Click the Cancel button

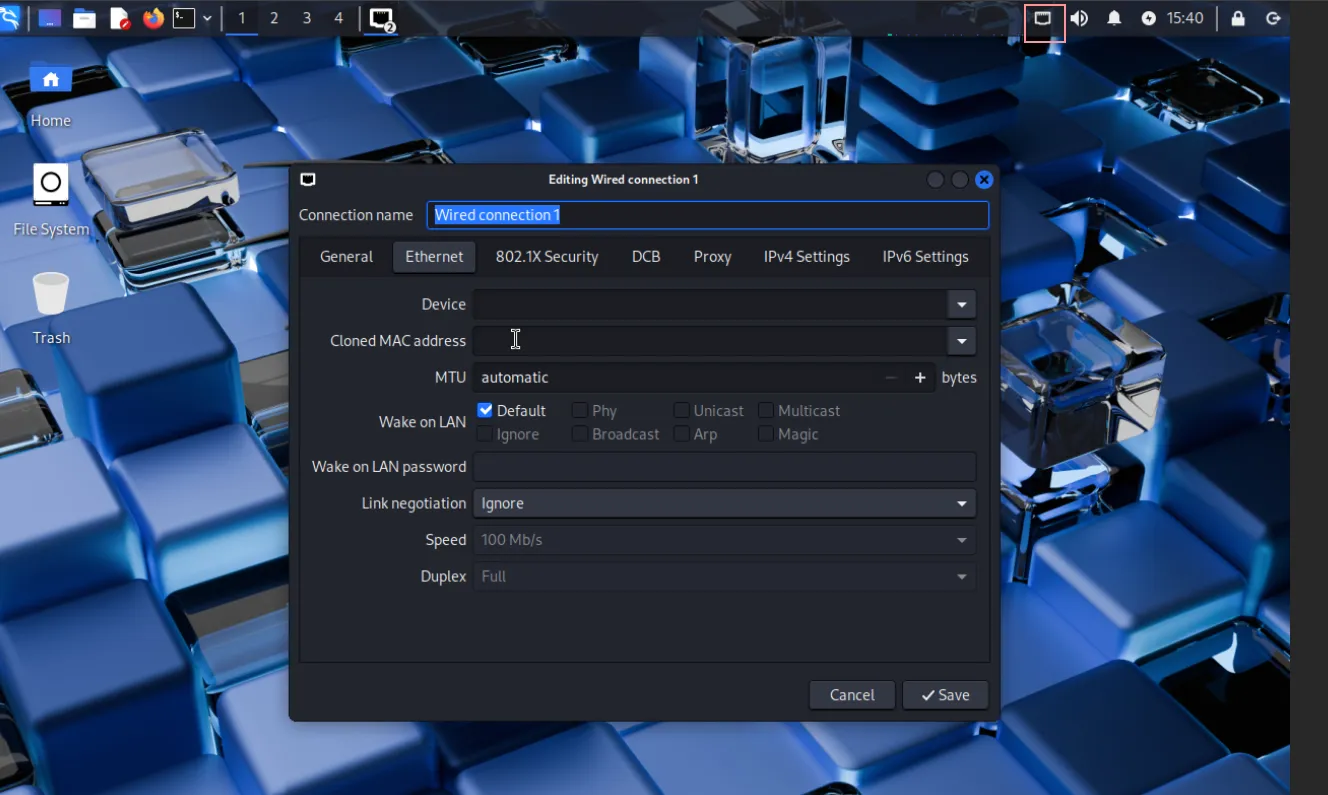click(852, 695)
